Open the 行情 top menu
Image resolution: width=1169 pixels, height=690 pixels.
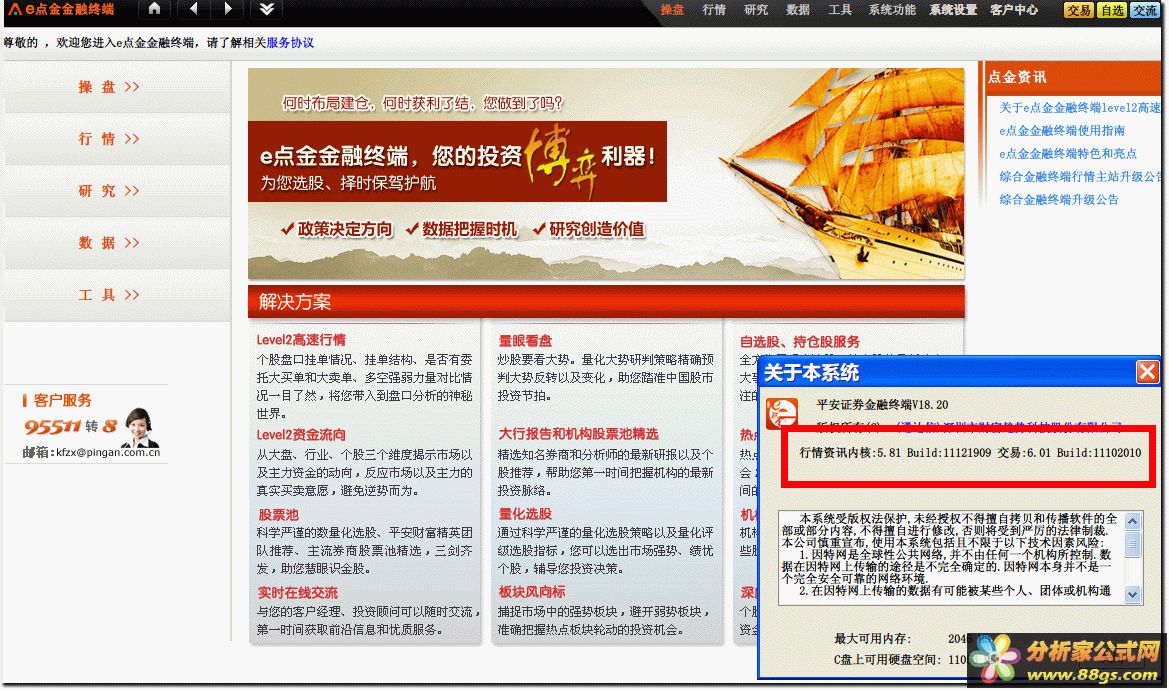[x=713, y=10]
